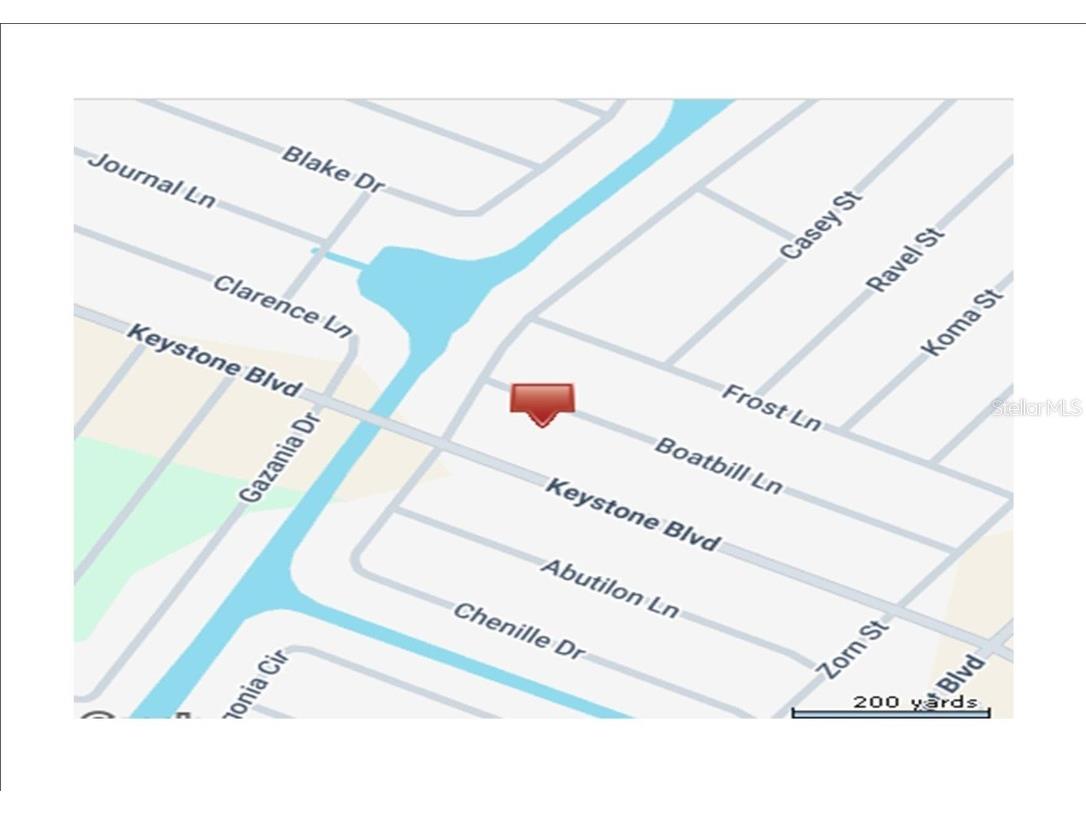Click the Frost Ln street label

[772, 407]
